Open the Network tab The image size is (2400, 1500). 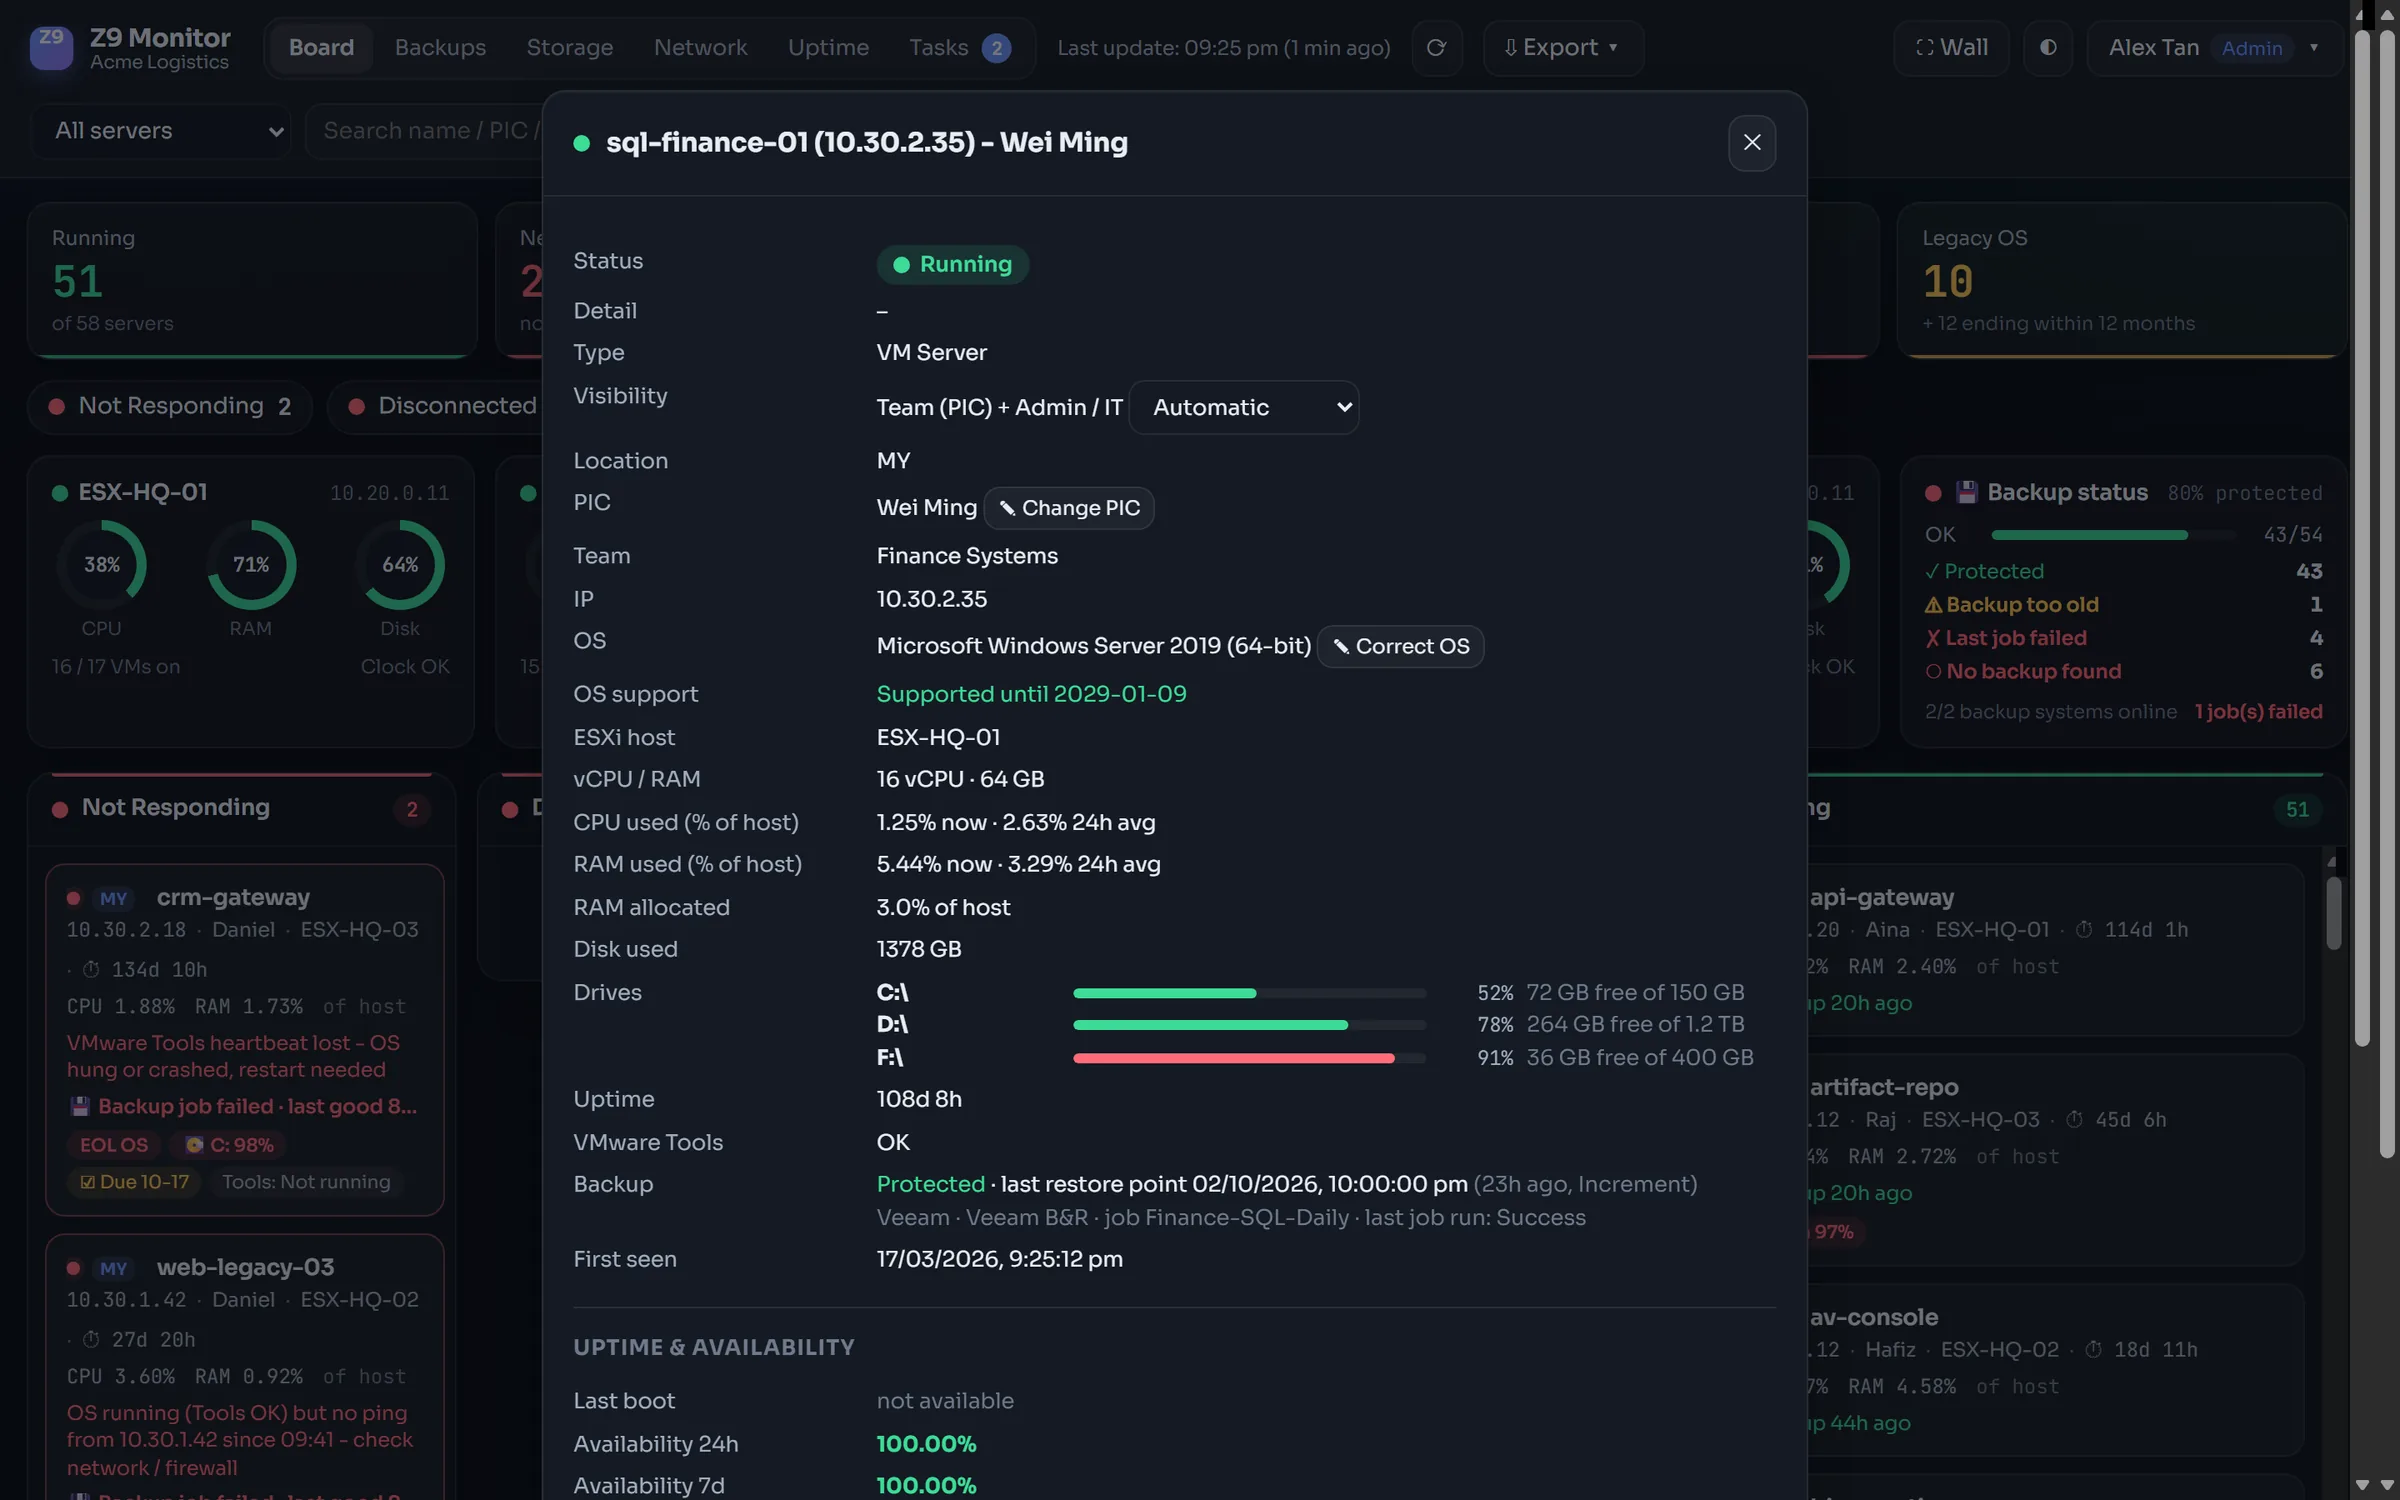click(x=700, y=47)
